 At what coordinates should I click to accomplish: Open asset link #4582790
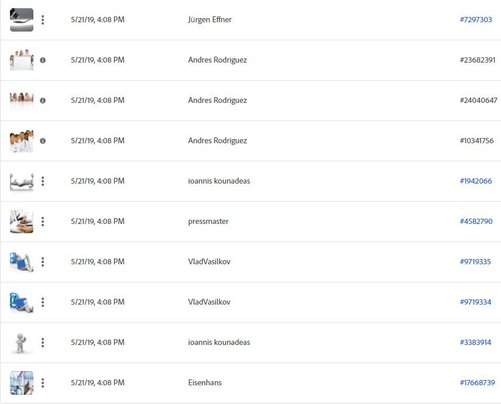pos(476,221)
